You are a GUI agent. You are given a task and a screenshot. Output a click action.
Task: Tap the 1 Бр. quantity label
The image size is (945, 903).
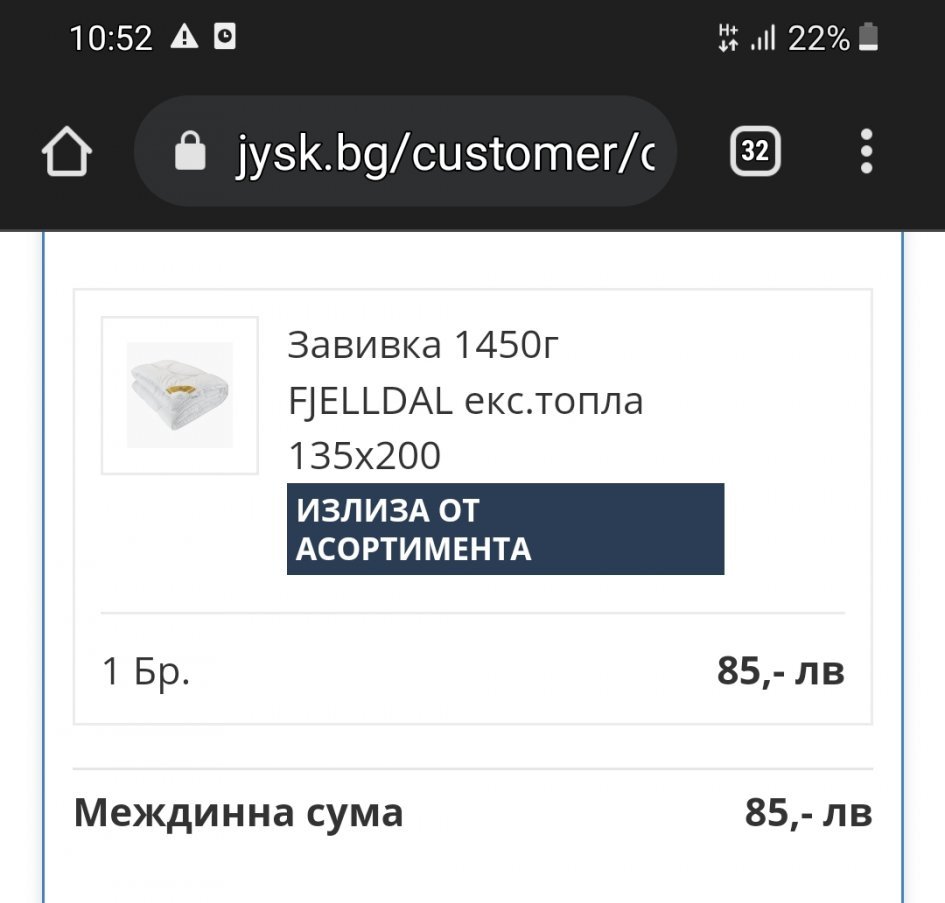tap(146, 671)
